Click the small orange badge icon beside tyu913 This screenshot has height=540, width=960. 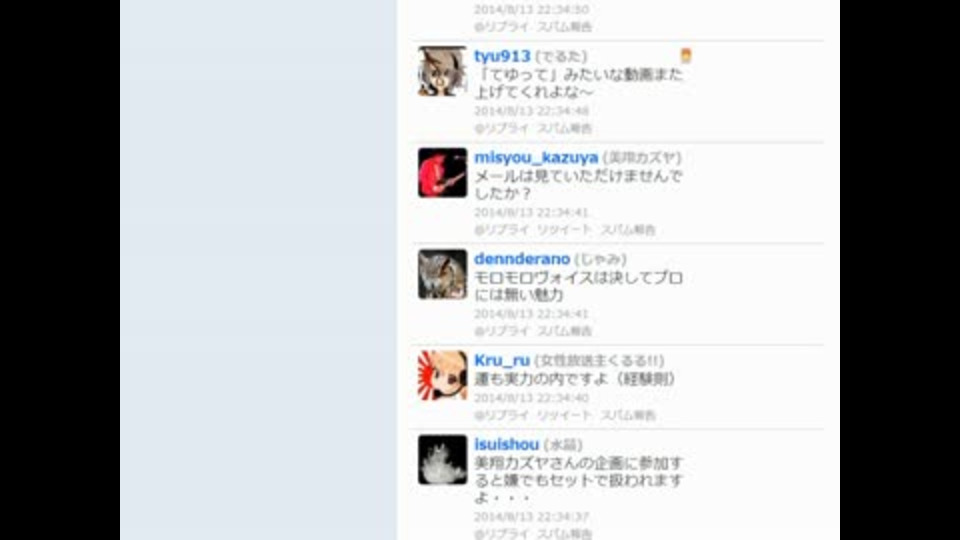[x=686, y=56]
